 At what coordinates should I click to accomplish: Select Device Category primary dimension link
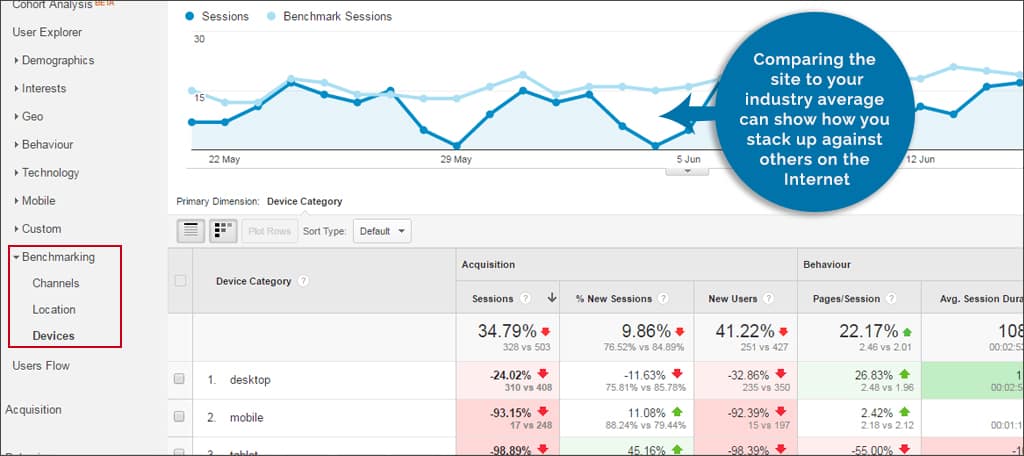(304, 201)
